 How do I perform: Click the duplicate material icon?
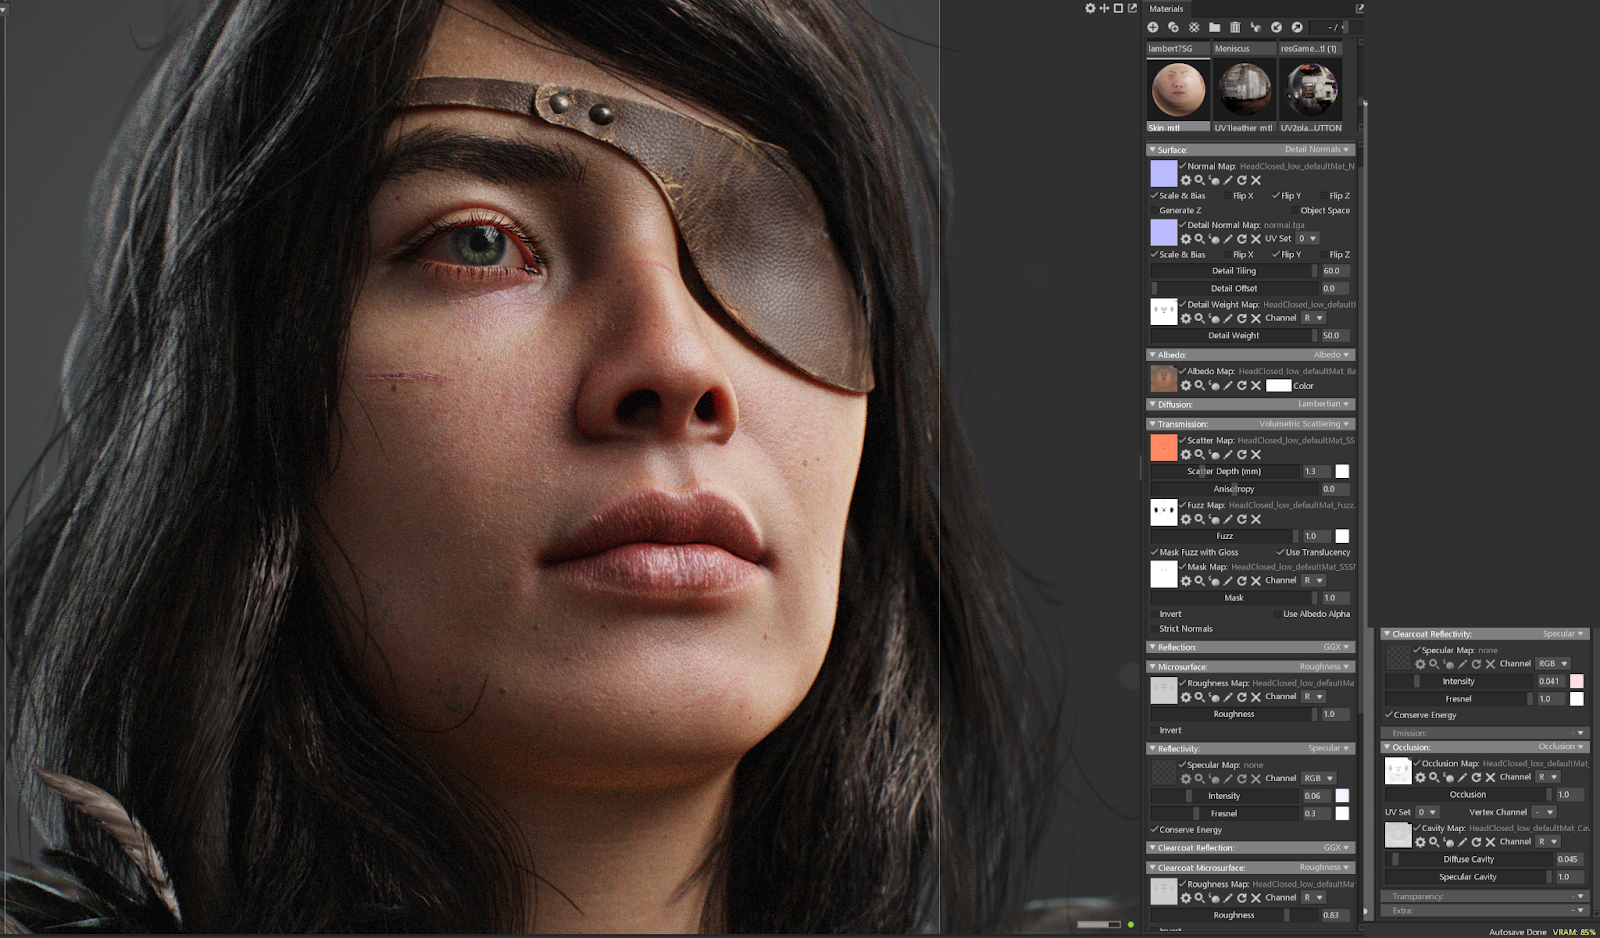pos(1173,28)
